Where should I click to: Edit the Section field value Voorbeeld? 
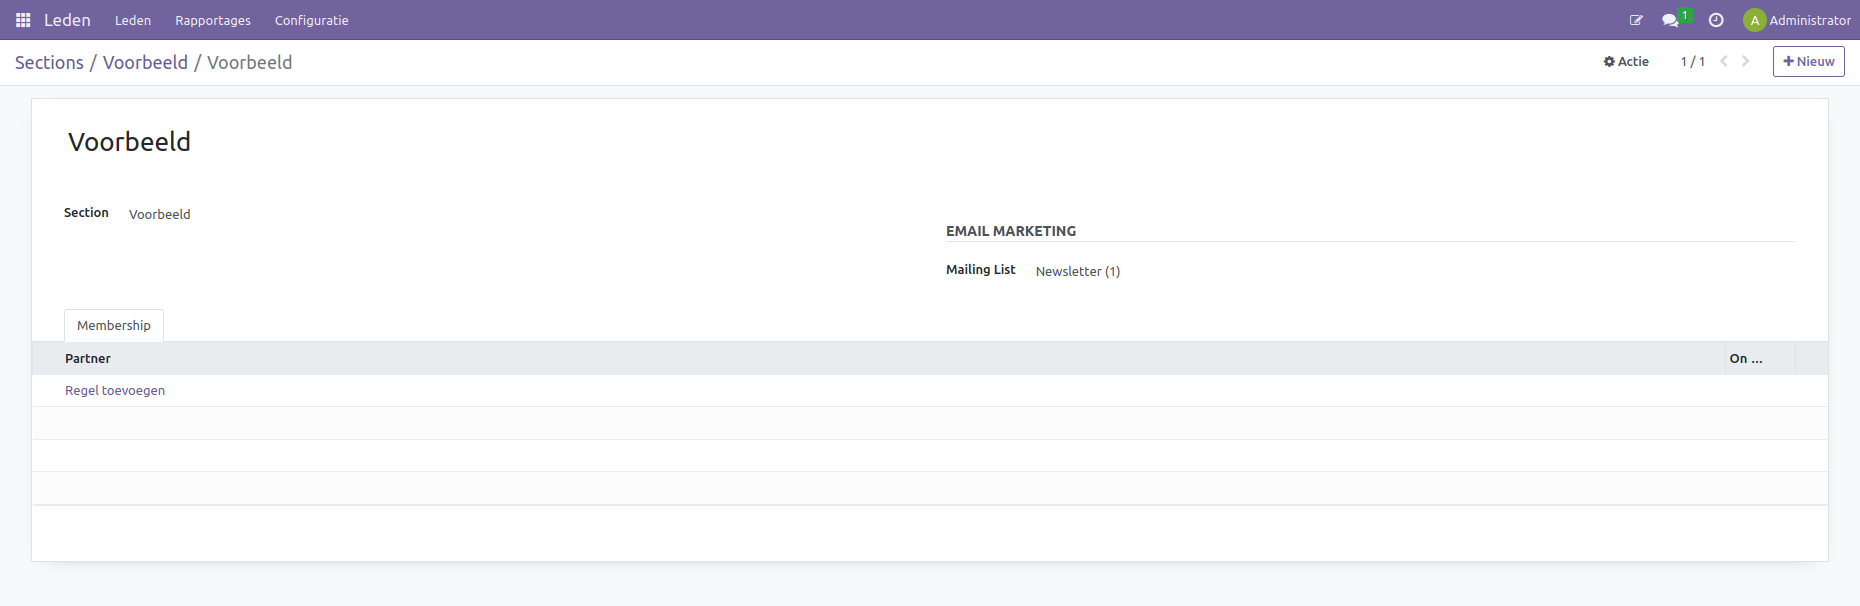pyautogui.click(x=160, y=214)
